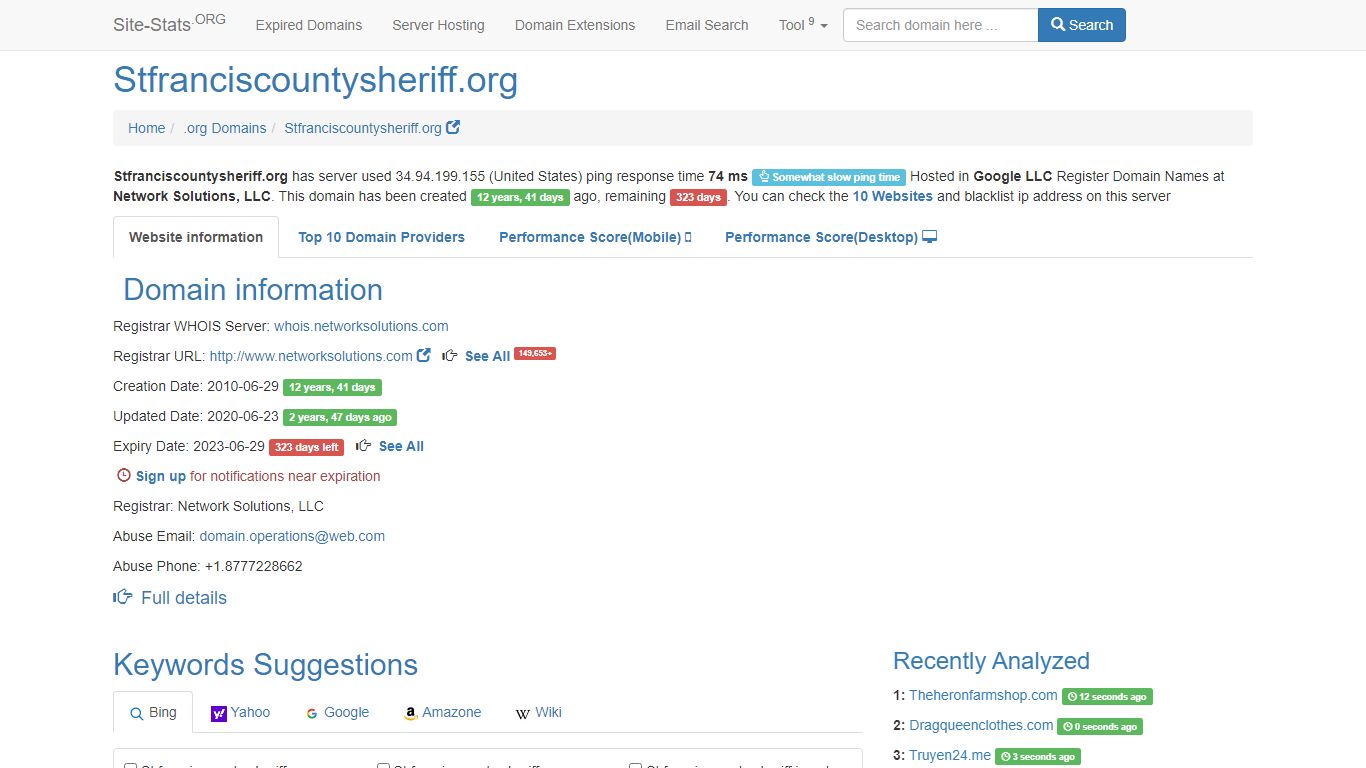The height and width of the screenshot is (768, 1366).
Task: Open Full details link
Action: 184,598
